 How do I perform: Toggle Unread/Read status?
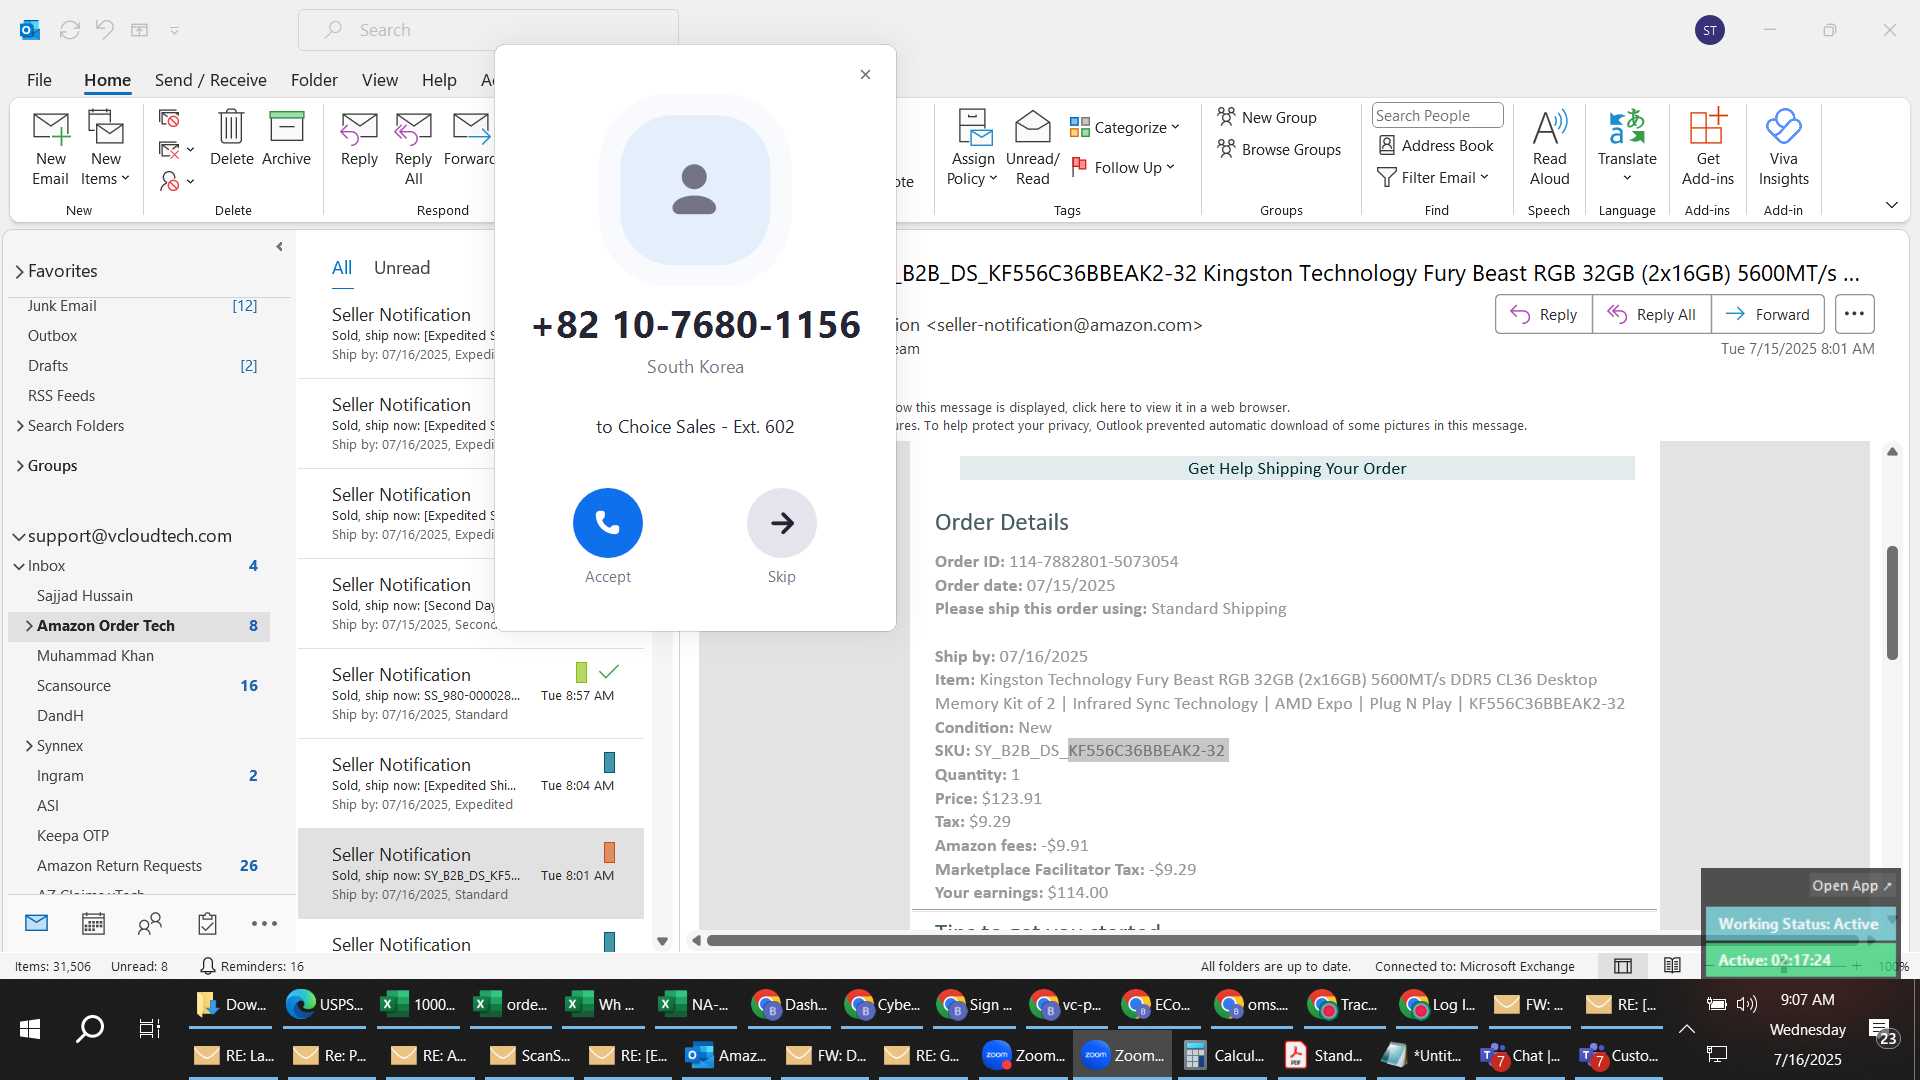click(1032, 148)
